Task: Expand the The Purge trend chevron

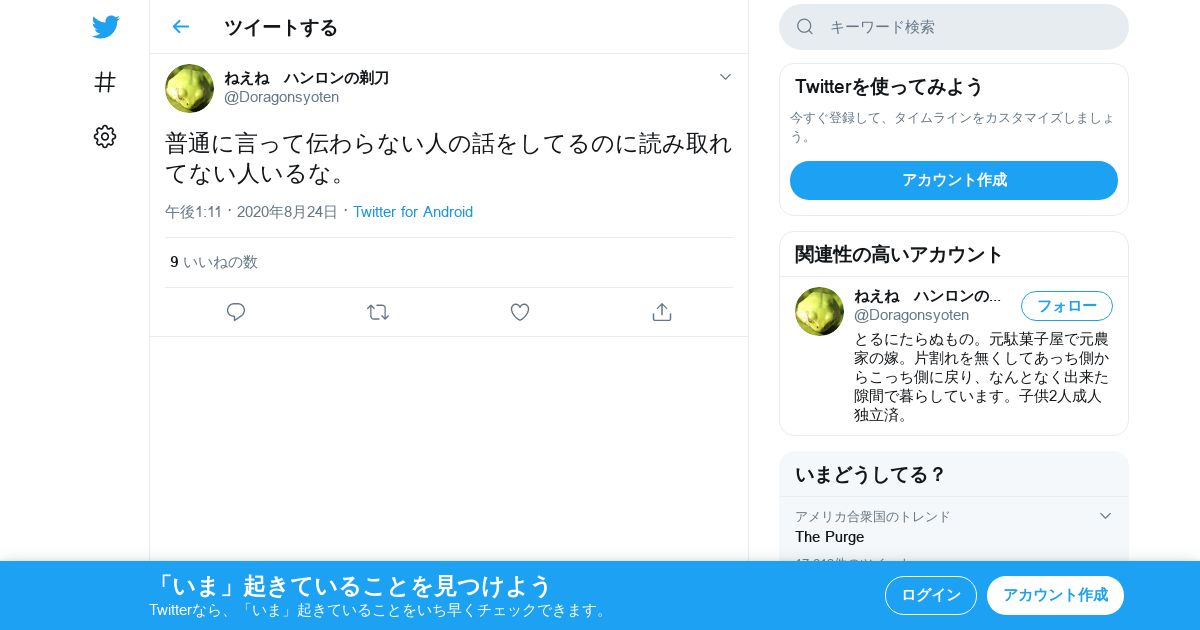Action: click(1105, 516)
